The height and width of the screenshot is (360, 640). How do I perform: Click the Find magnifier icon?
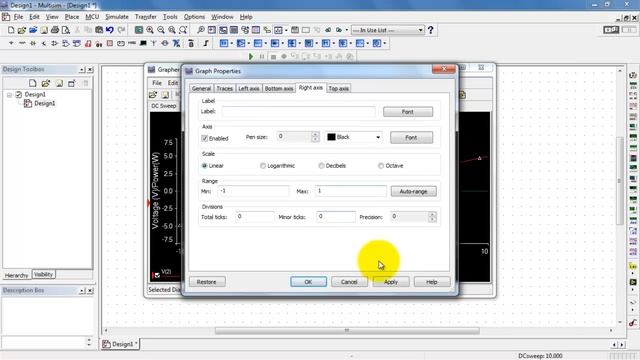coord(201,30)
